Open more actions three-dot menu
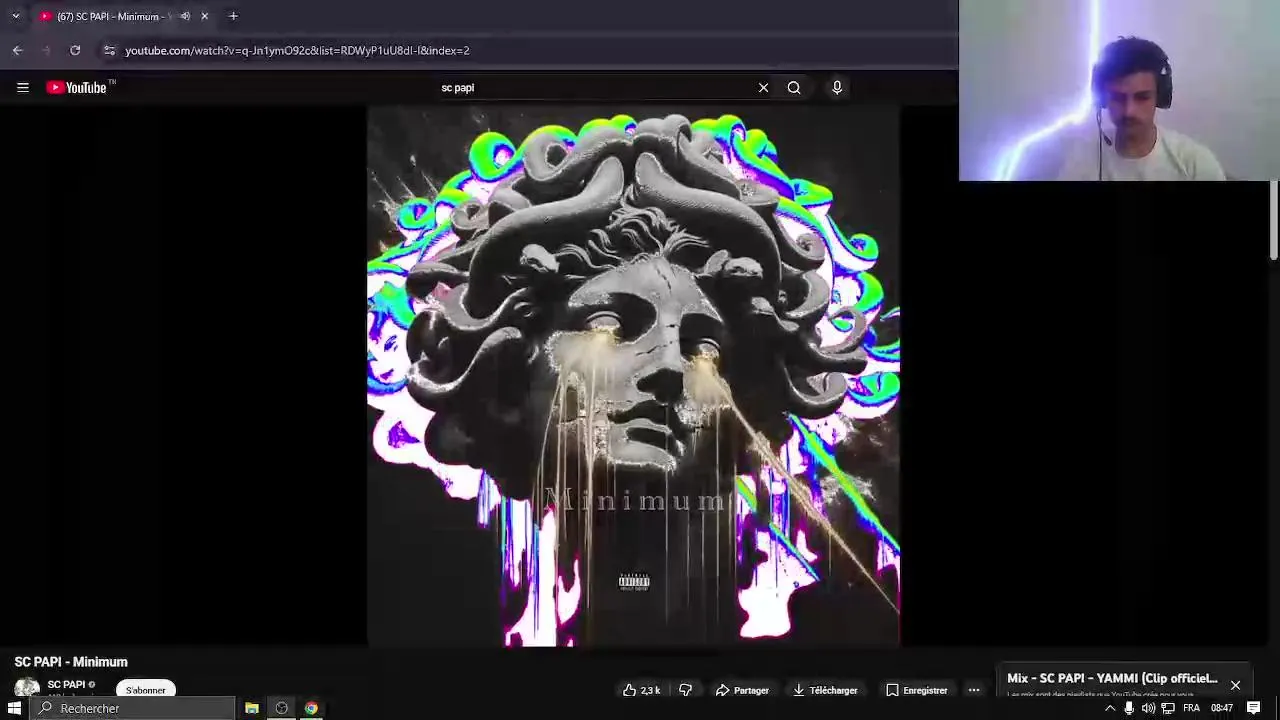The height and width of the screenshot is (720, 1280). pyautogui.click(x=974, y=690)
